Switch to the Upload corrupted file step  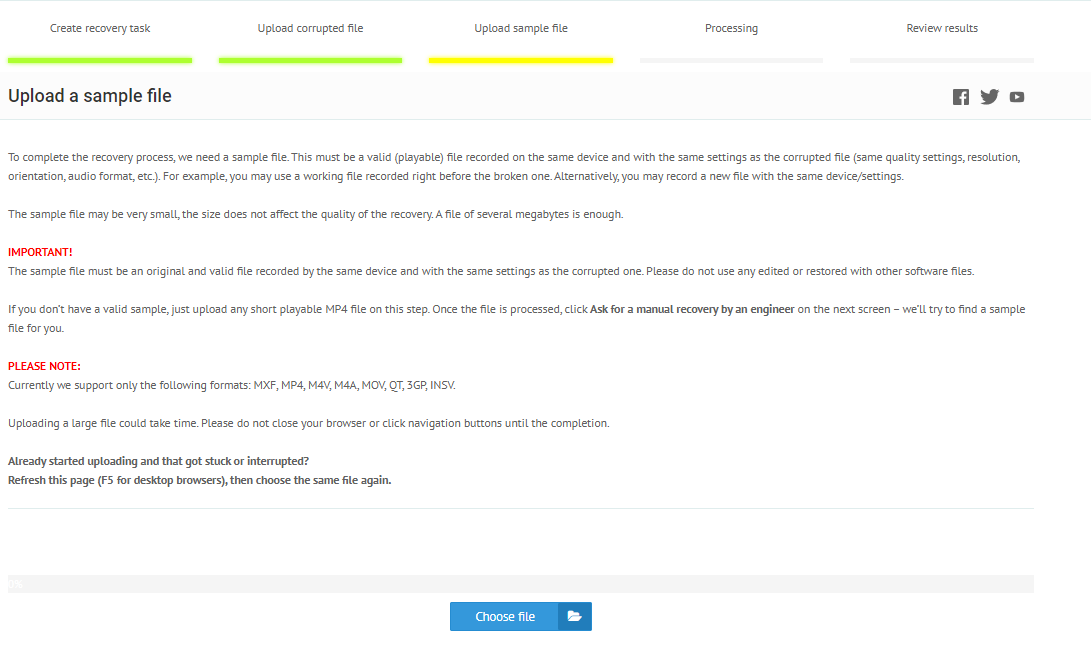point(310,28)
